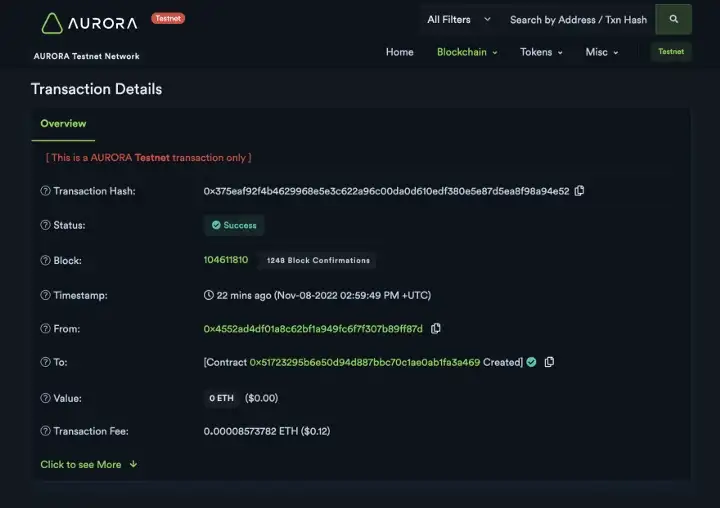This screenshot has width=720, height=508.
Task: Click AURORA Testnet Network label
Action: coord(86,56)
